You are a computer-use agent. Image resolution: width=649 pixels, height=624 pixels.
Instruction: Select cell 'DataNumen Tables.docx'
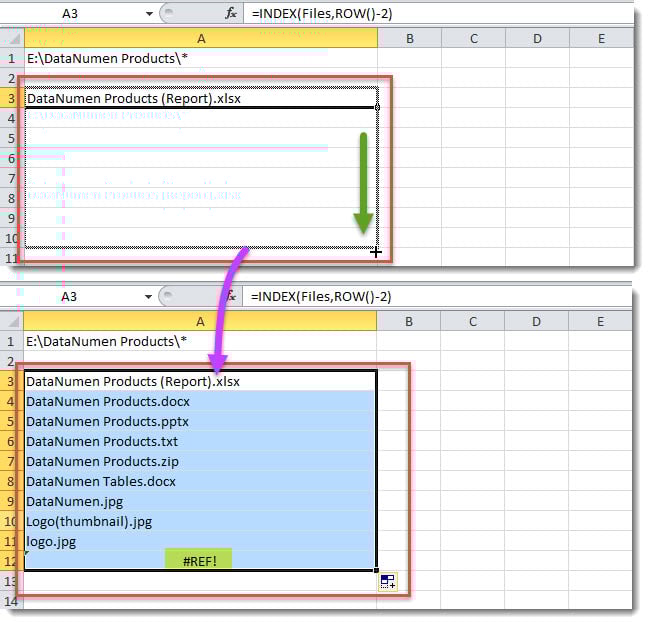click(x=200, y=482)
